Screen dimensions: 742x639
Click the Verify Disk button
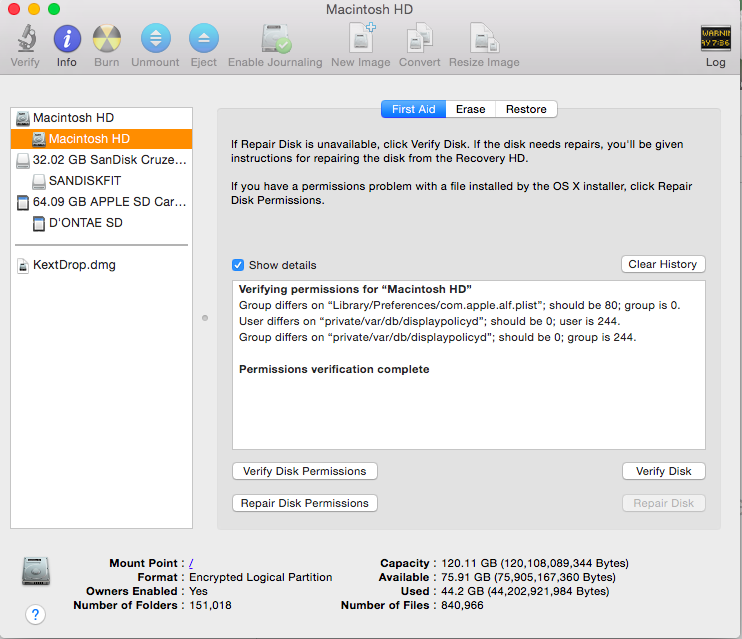tap(663, 471)
